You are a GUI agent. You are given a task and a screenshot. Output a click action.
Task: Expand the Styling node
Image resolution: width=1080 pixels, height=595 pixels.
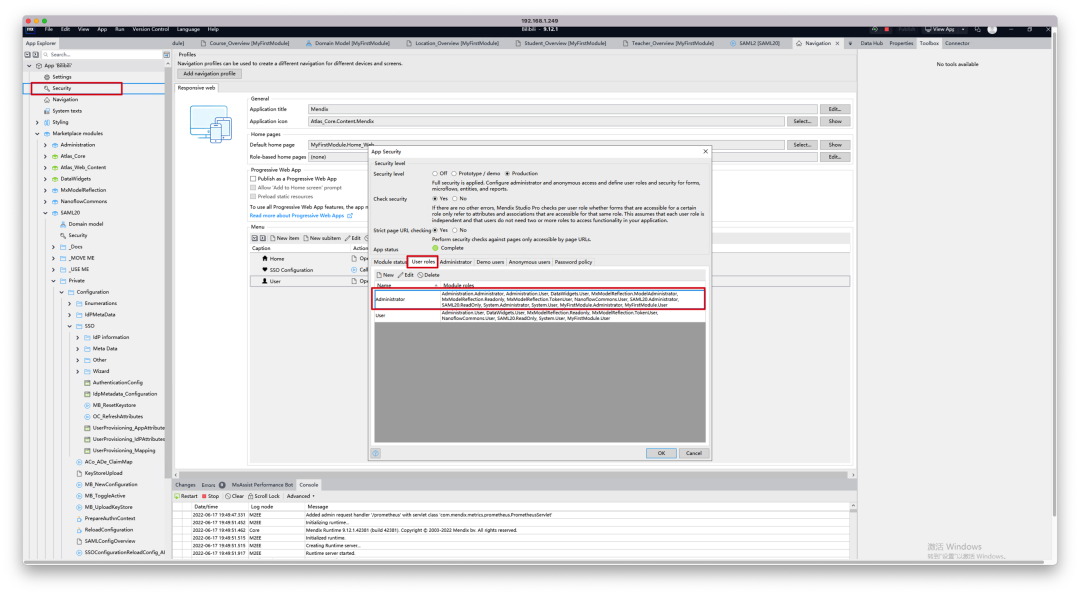coord(37,123)
